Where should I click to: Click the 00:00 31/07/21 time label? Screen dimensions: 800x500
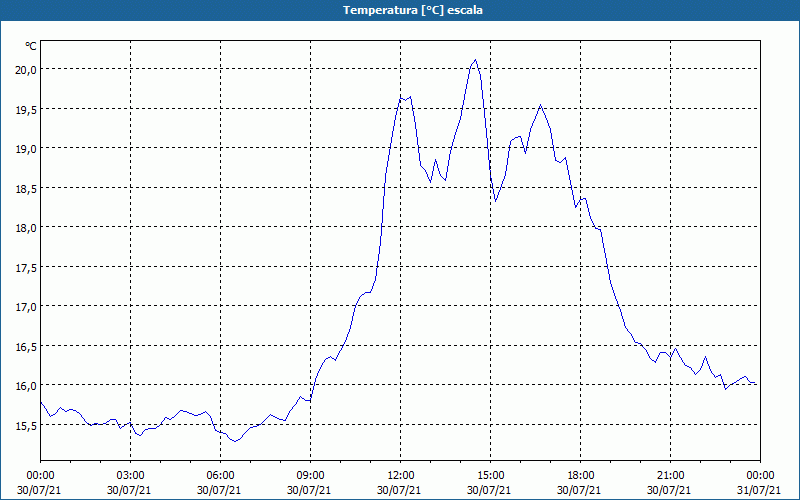point(760,483)
